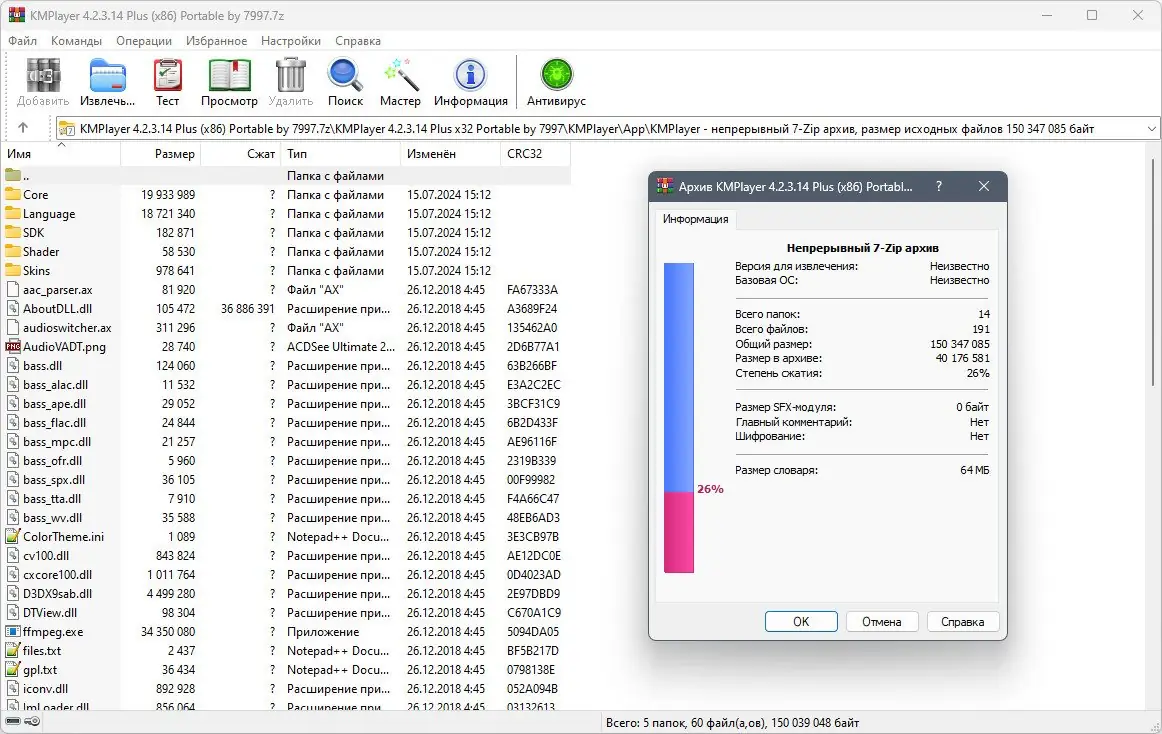Click the Отмена button
This screenshot has width=1162, height=734.
click(882, 621)
